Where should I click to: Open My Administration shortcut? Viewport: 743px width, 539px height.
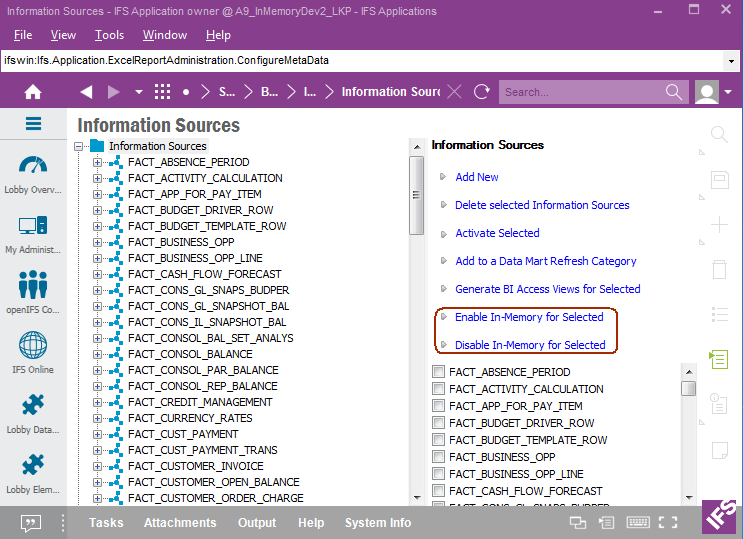pos(33,235)
